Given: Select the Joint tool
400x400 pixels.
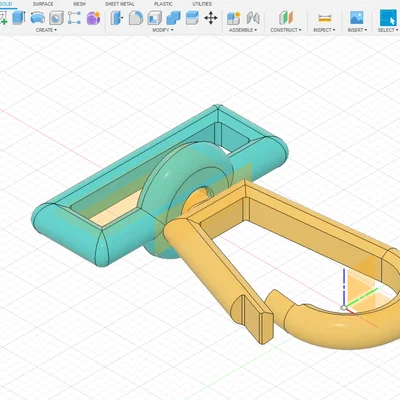Looking at the screenshot, I should pyautogui.click(x=253, y=18).
